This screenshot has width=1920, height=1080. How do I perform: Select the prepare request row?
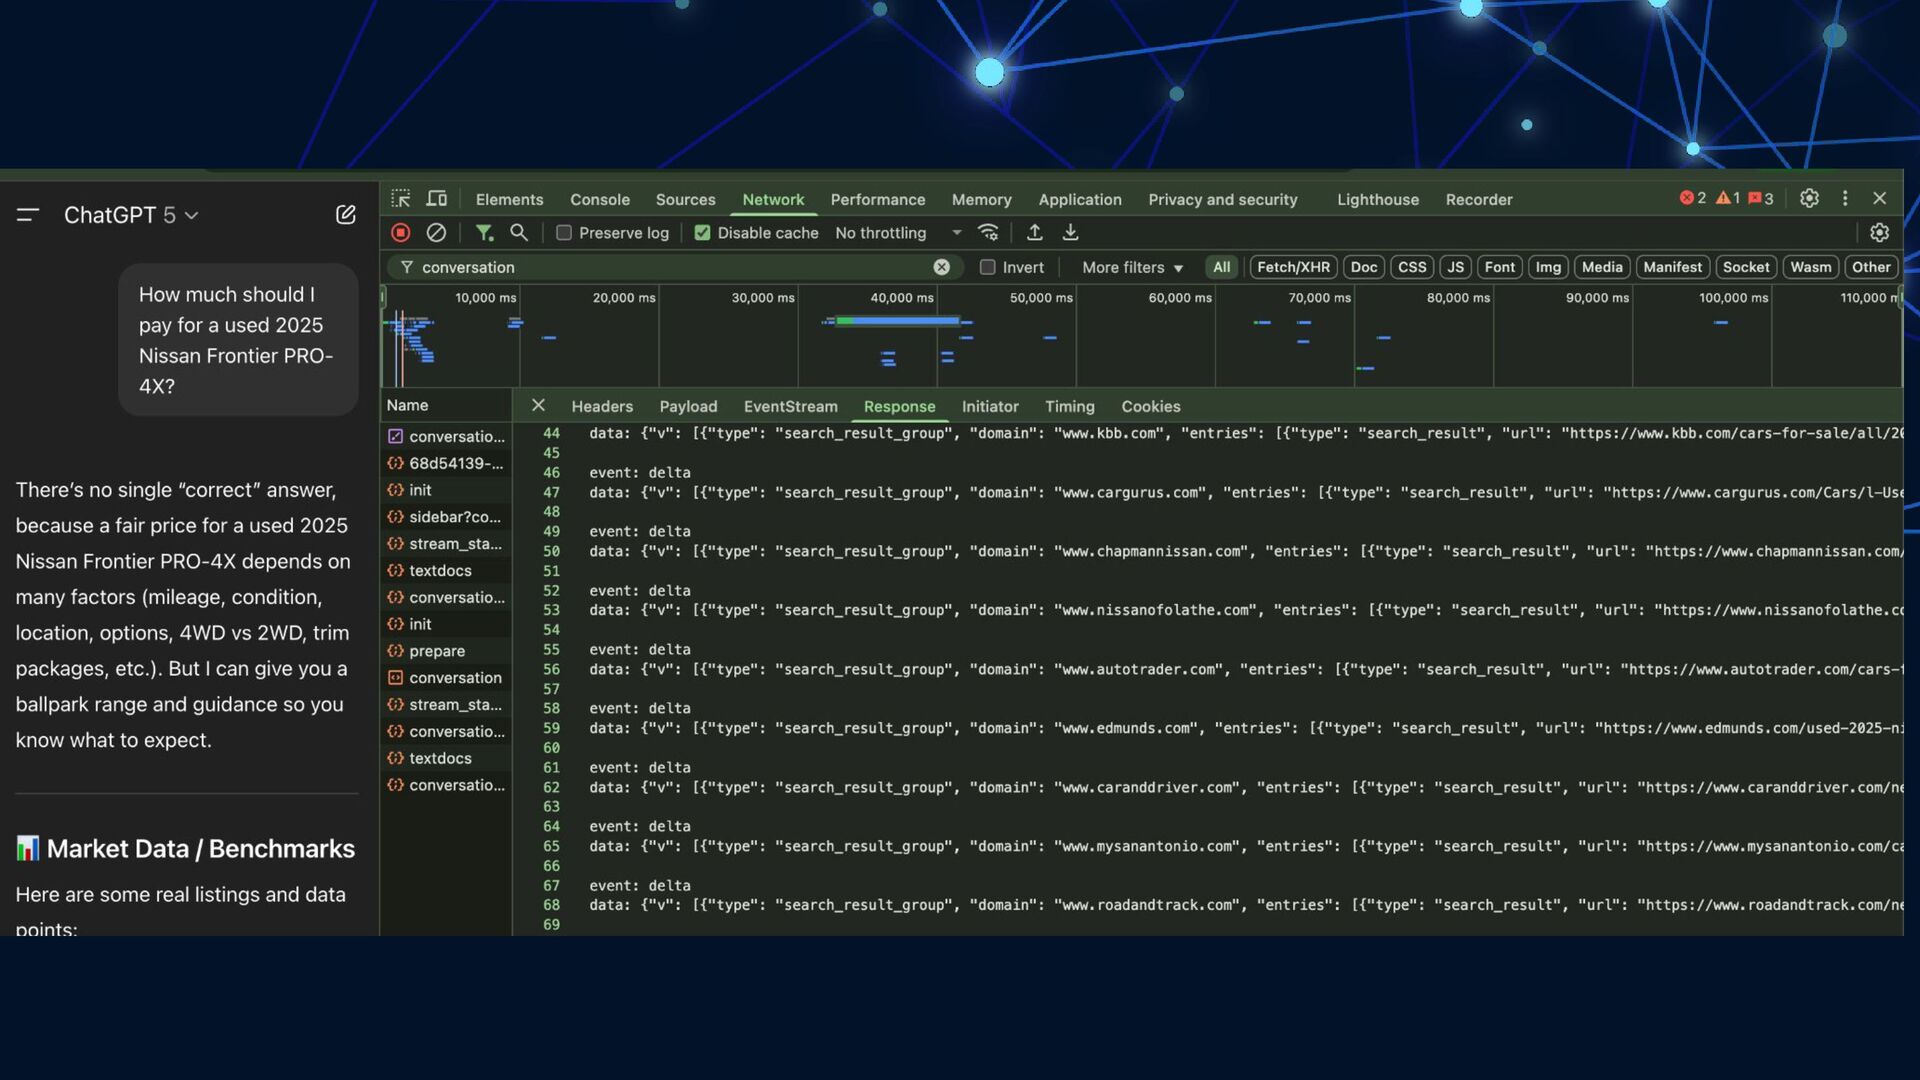(446, 651)
